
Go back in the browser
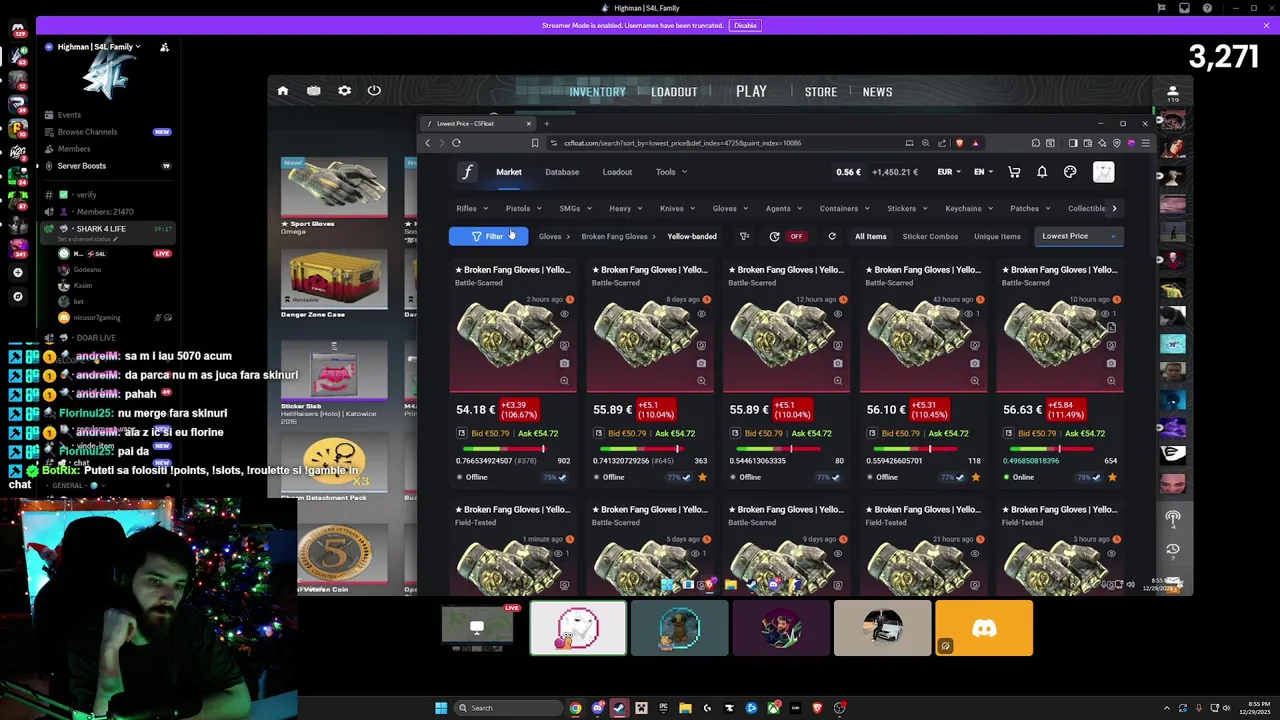point(427,143)
